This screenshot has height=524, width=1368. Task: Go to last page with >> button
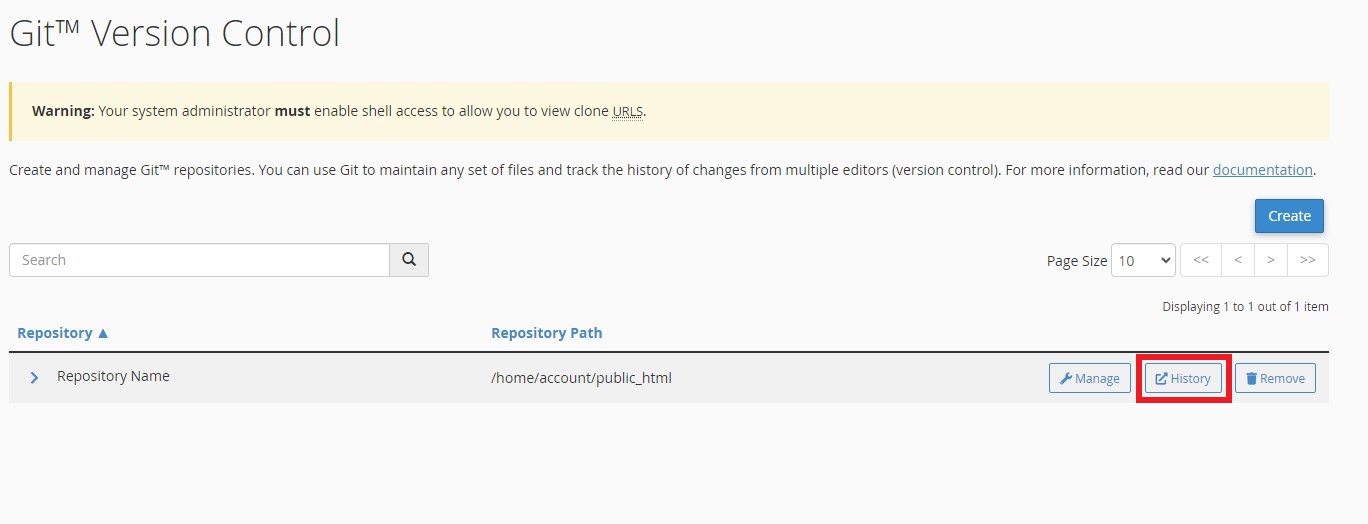tap(1308, 260)
